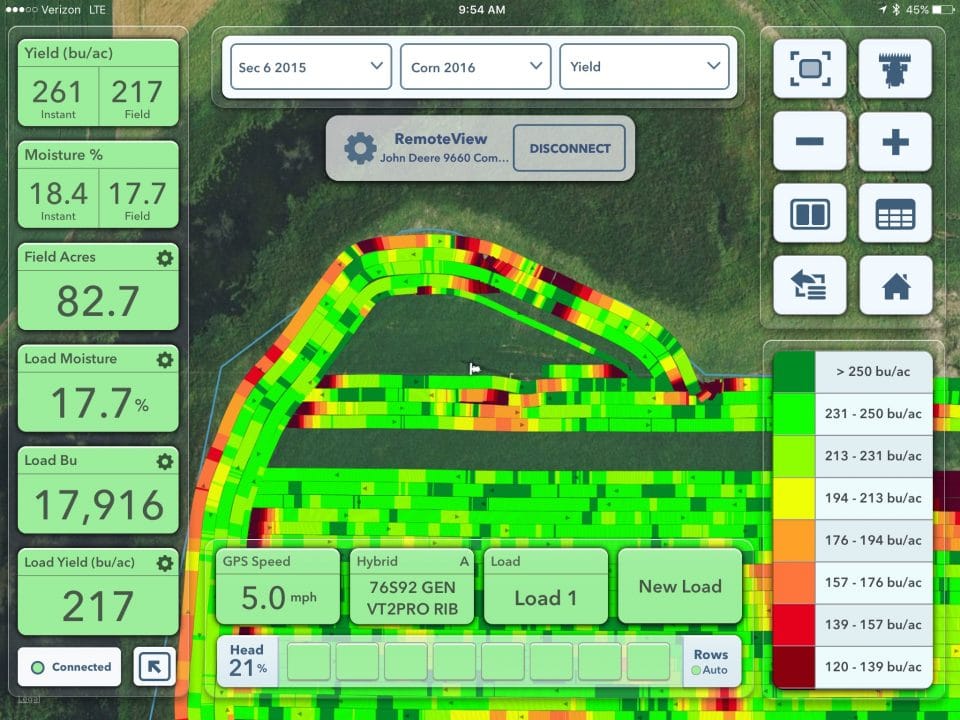960x720 pixels.
Task: Zoom out with the minus button
Action: tap(809, 141)
